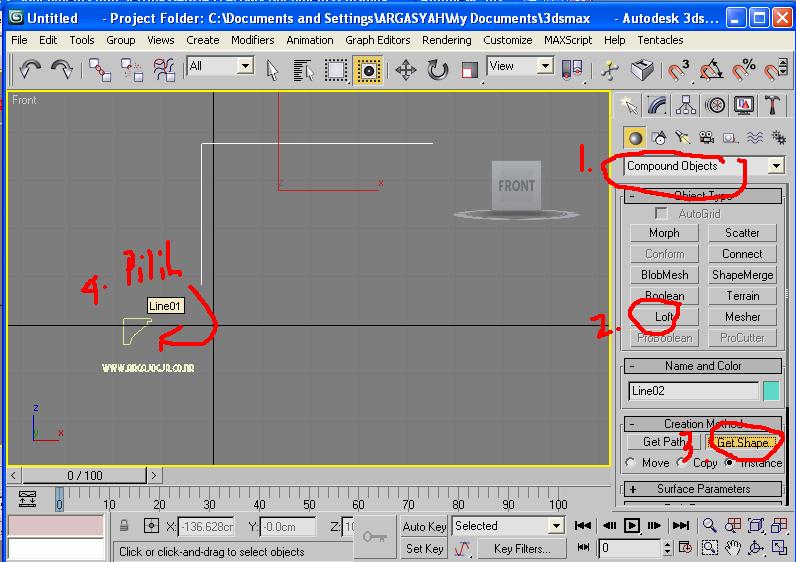Click the 0 / 100 time slider
Image resolution: width=796 pixels, height=562 pixels.
click(84, 476)
